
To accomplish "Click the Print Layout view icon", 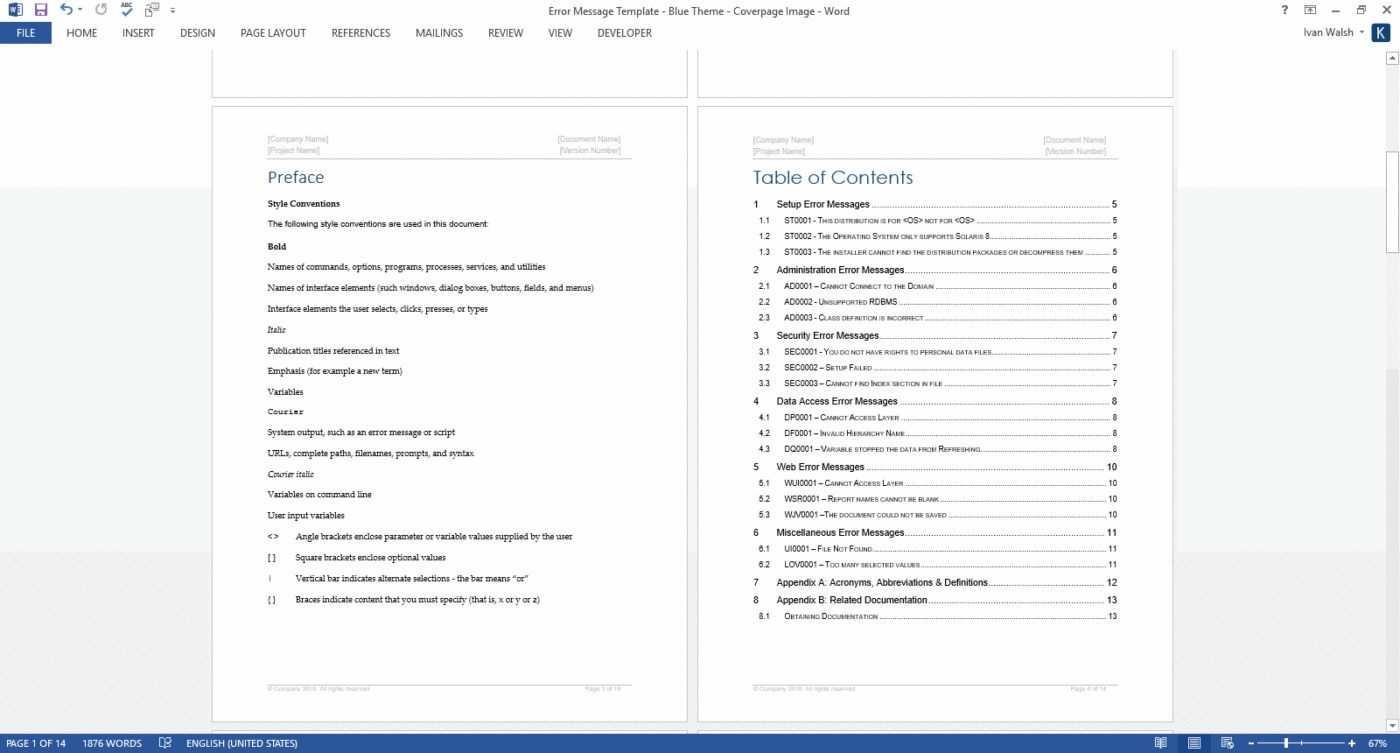I will click(1194, 743).
